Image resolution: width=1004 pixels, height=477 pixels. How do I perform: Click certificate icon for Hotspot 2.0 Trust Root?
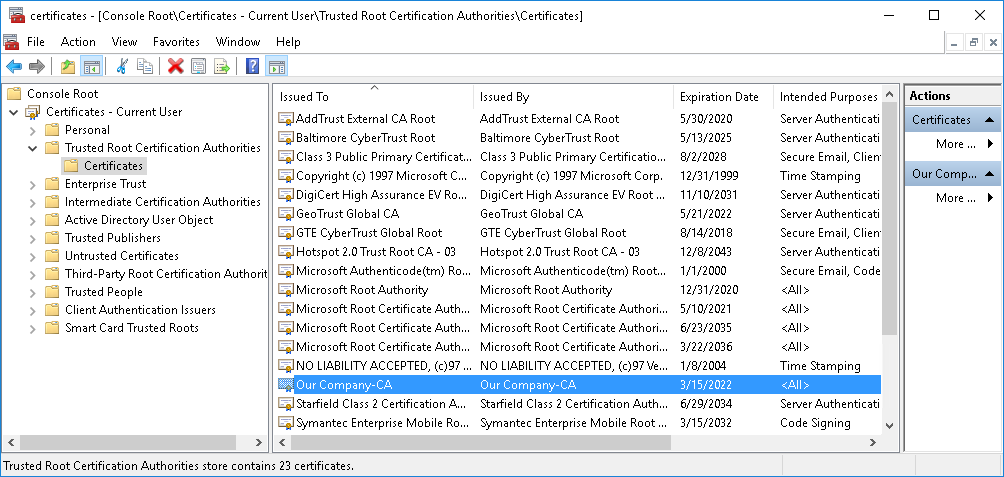click(x=286, y=252)
